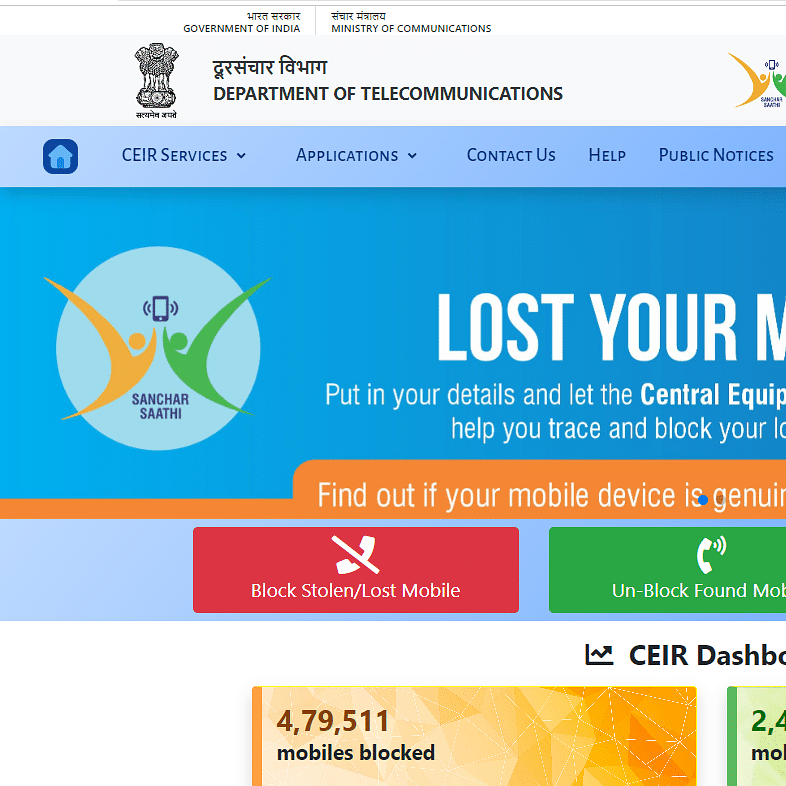Go to the Help page

pyautogui.click(x=607, y=155)
